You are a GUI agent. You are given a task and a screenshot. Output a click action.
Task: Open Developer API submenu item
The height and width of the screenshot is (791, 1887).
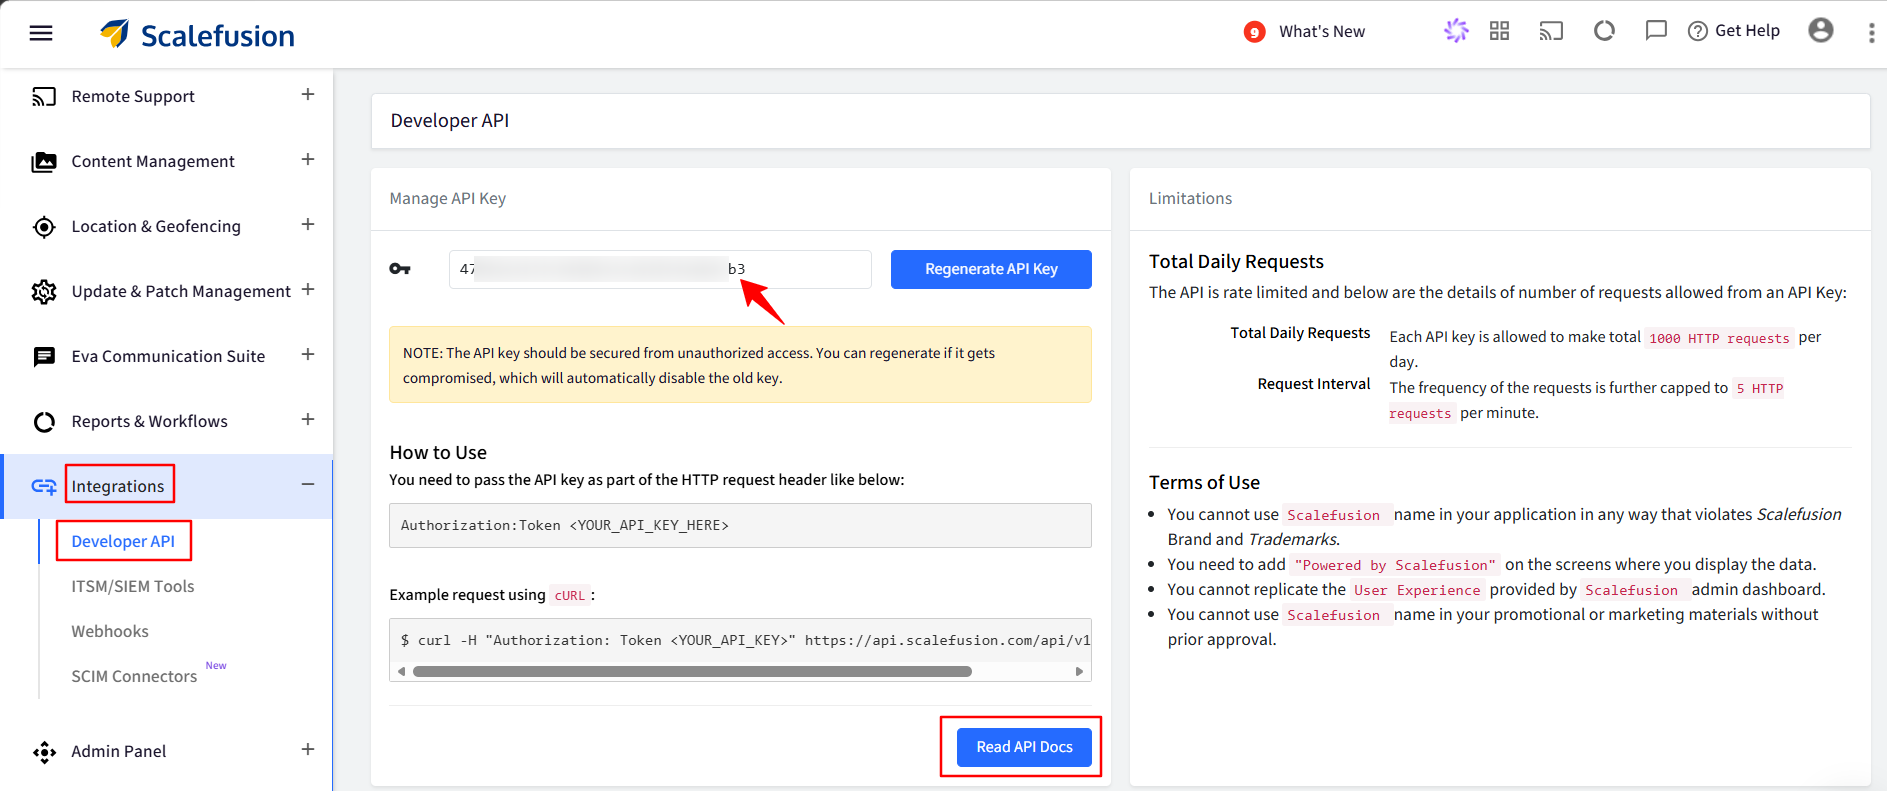[x=123, y=541]
